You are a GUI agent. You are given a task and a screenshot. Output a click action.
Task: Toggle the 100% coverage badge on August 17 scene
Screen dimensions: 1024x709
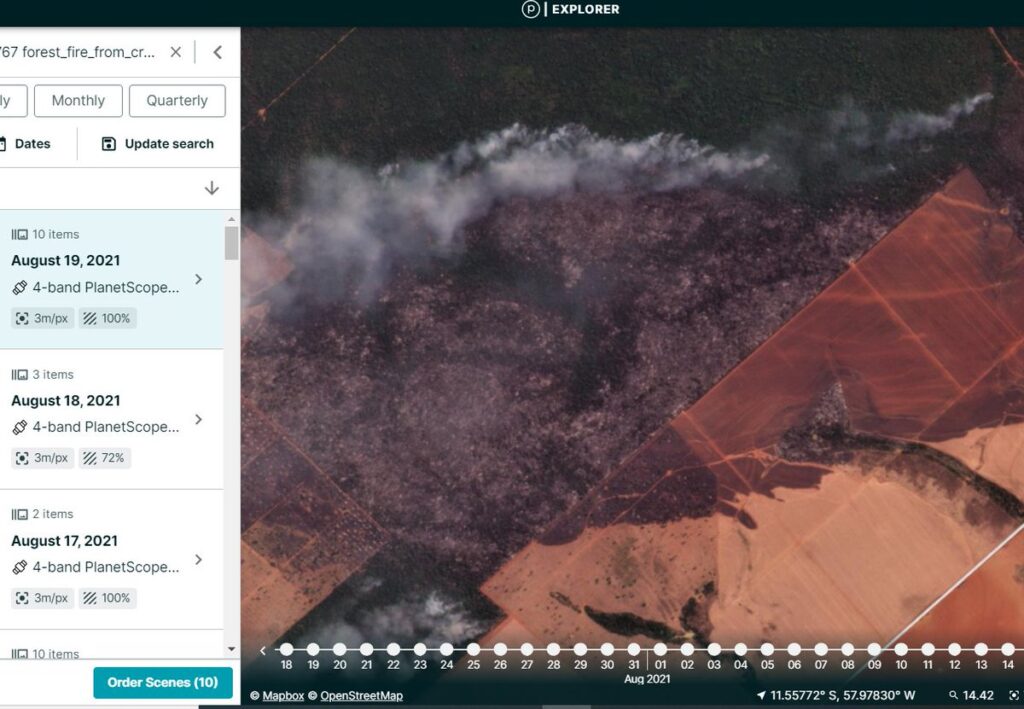[x=107, y=598]
